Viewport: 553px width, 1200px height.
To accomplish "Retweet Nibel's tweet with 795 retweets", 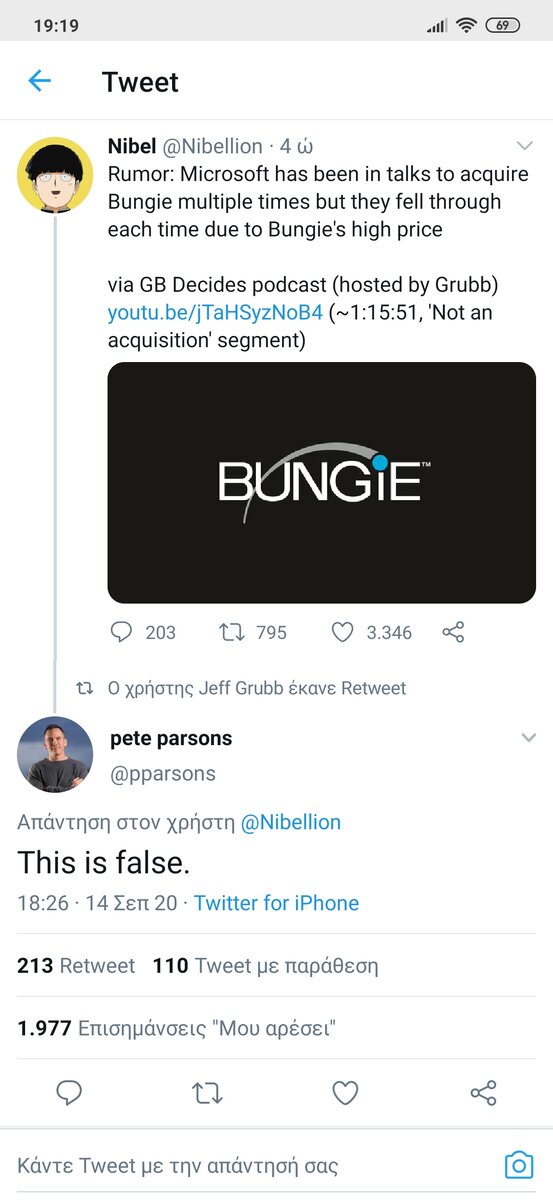I will [x=230, y=632].
